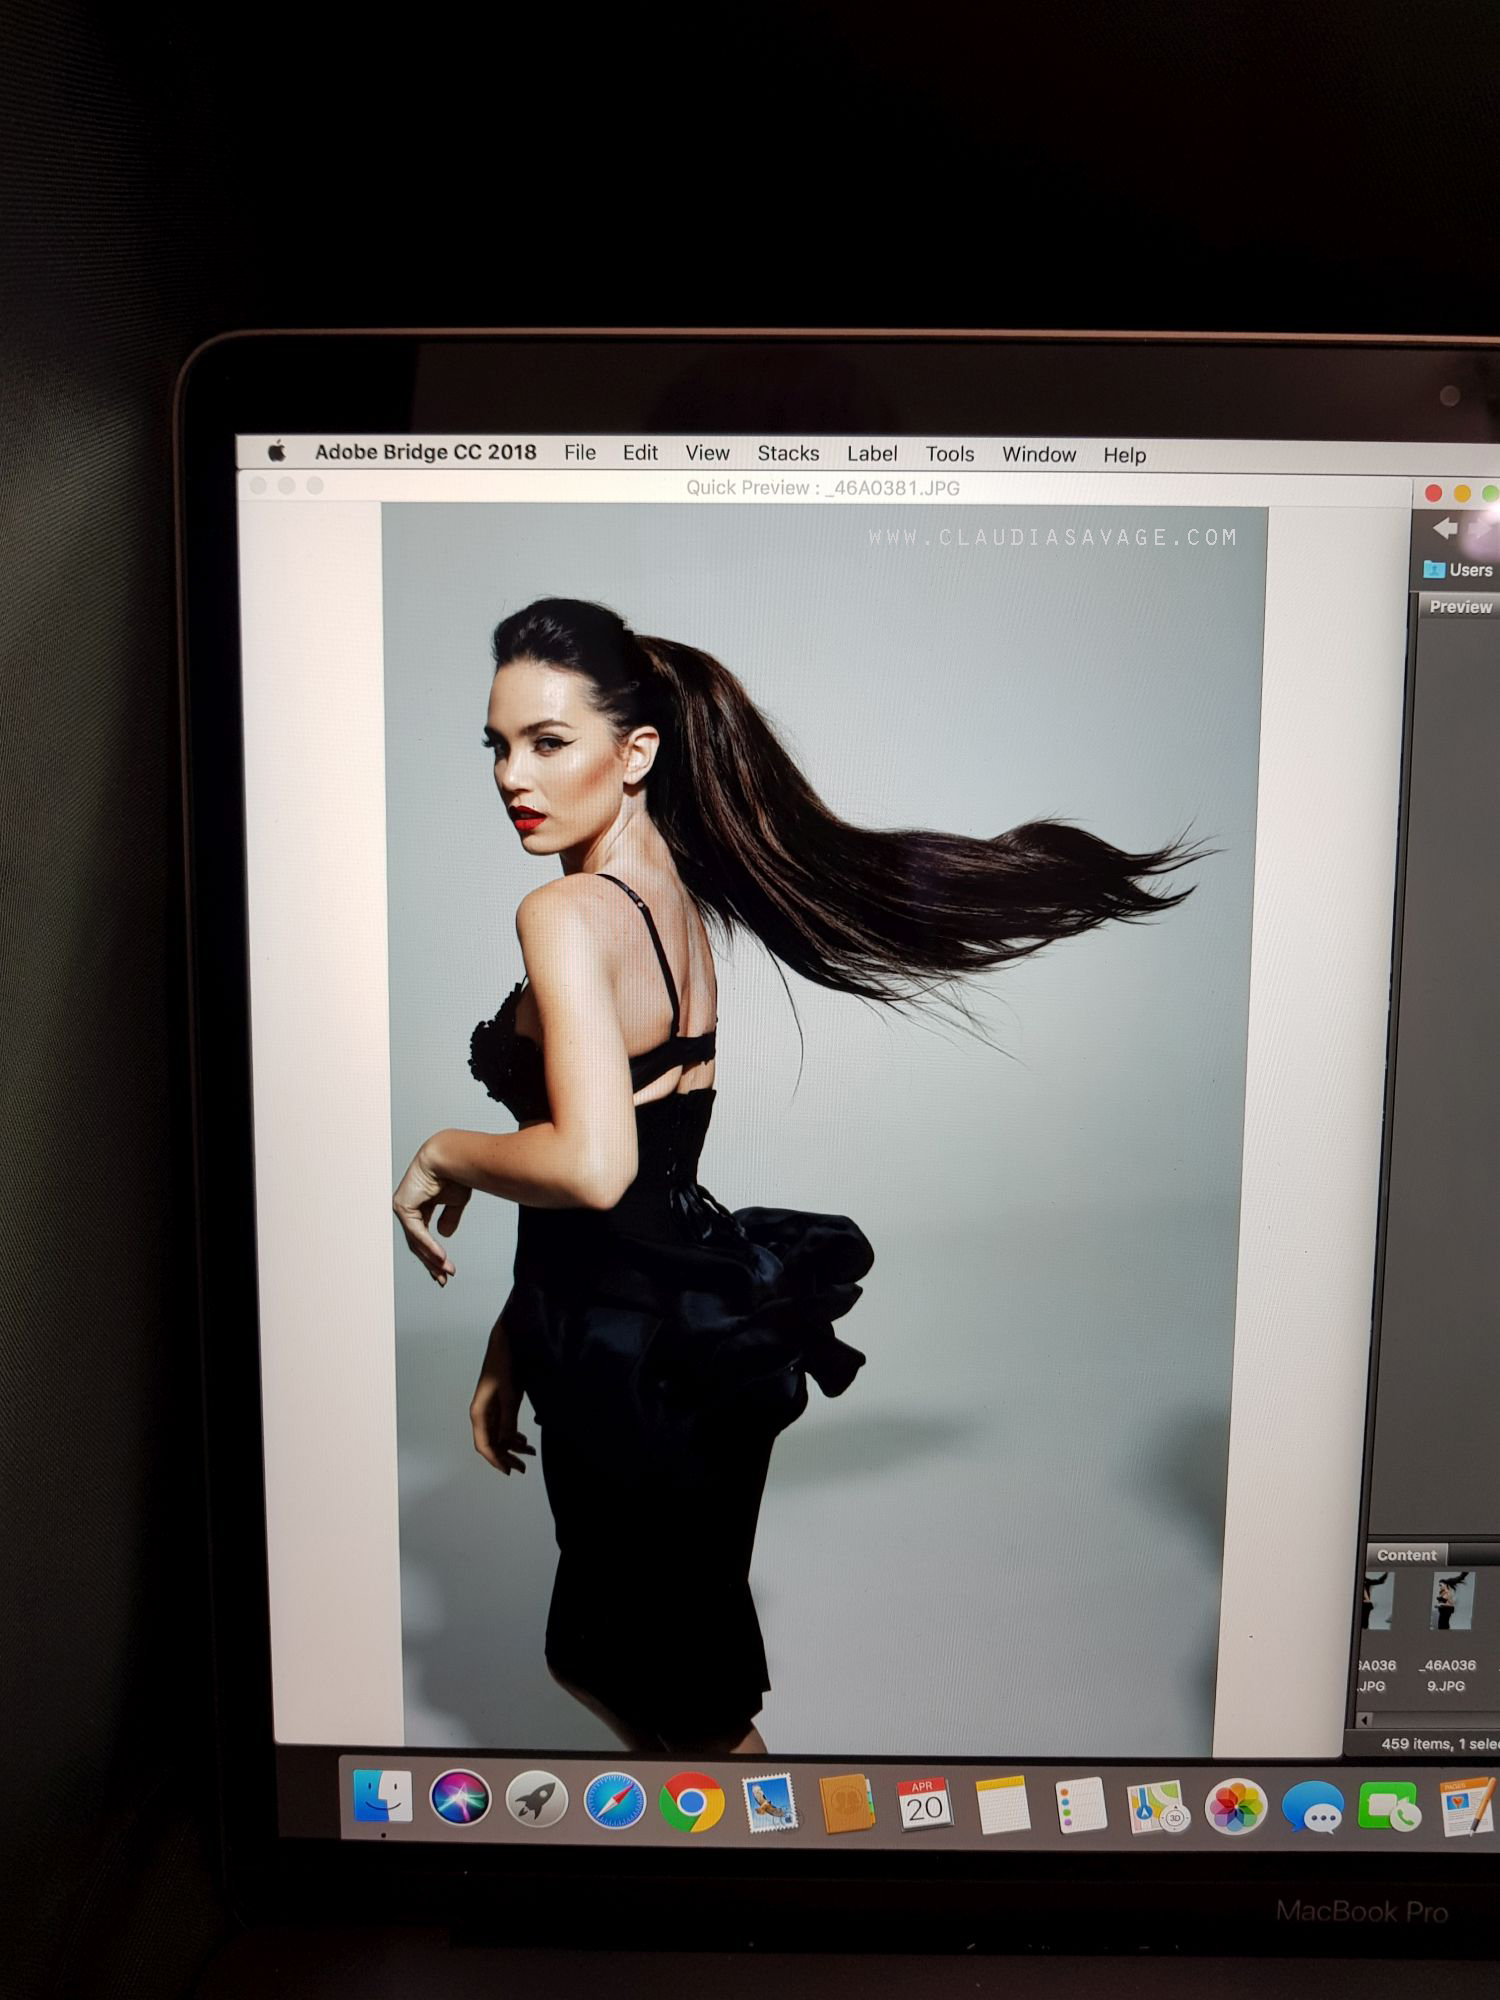Screen dimensions: 1500x2000
Task: Click the Content panel scroll left arrow
Action: (x=1362, y=1720)
